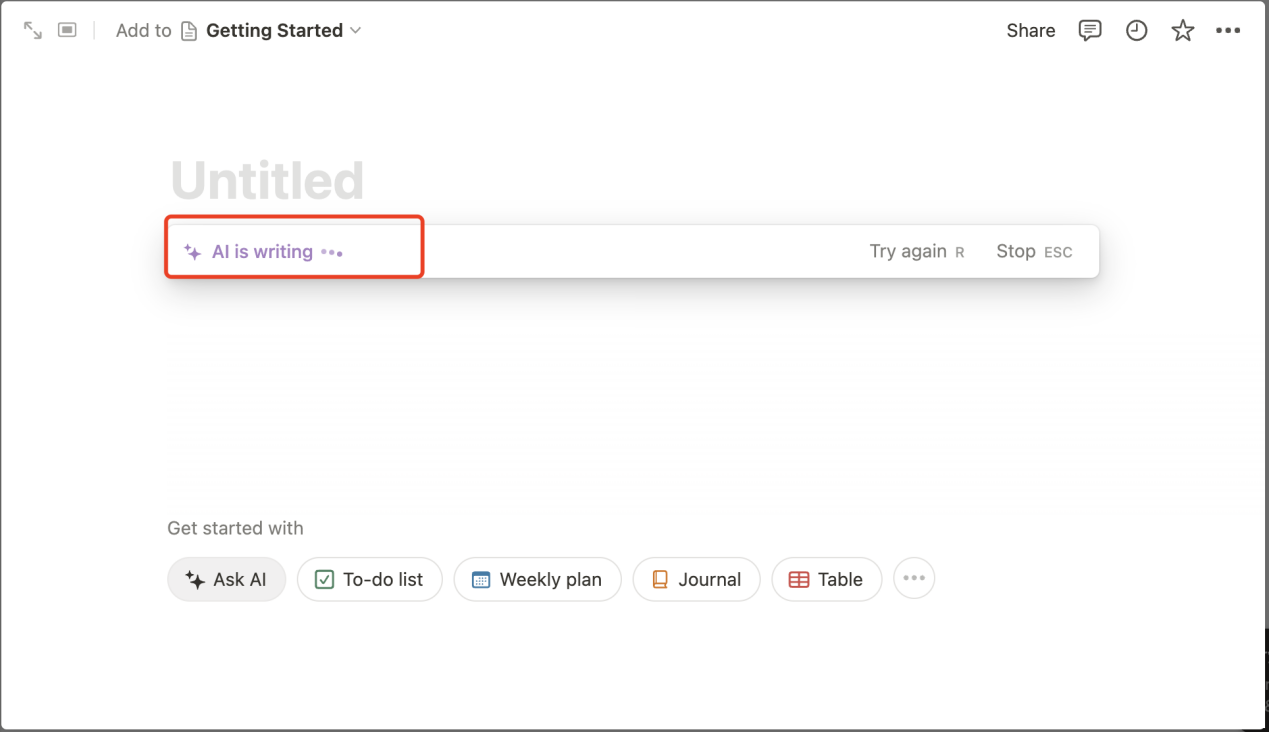Click the page document icon near Getting Started
Screen dimensions: 1269x732
189,31
